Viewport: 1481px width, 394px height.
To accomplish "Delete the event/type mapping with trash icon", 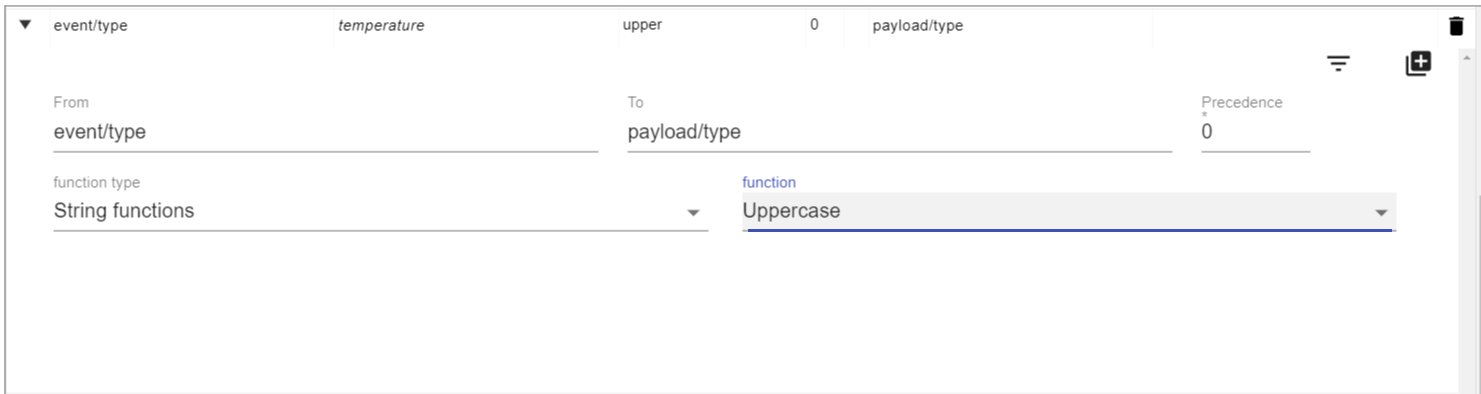I will (x=1456, y=26).
